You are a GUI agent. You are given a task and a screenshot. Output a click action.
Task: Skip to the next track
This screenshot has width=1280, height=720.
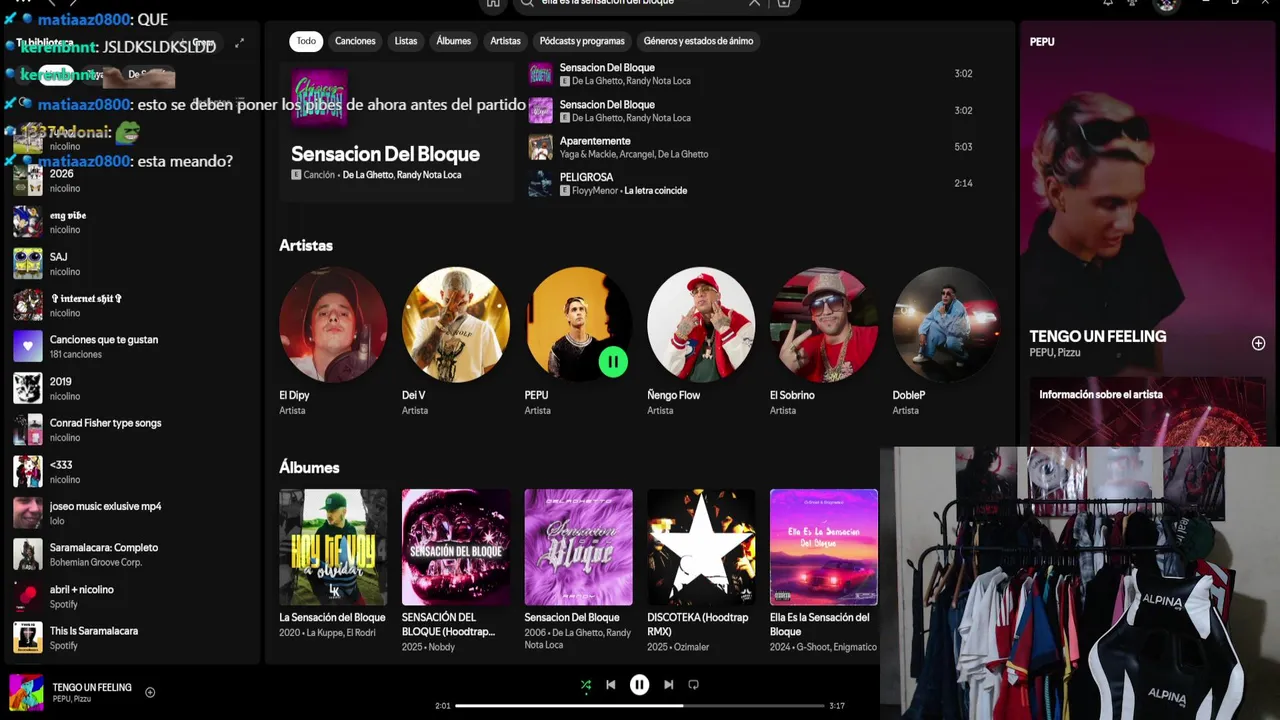(x=668, y=685)
